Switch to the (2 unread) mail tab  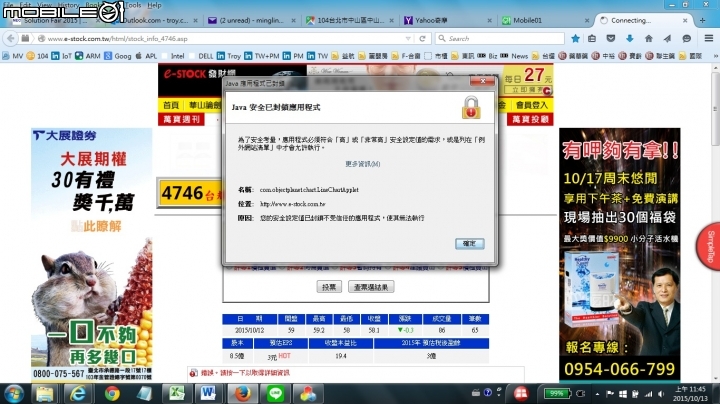[252, 20]
